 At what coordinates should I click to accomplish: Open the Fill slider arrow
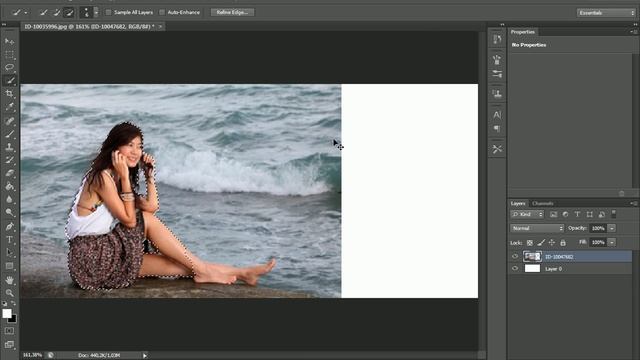tap(612, 242)
